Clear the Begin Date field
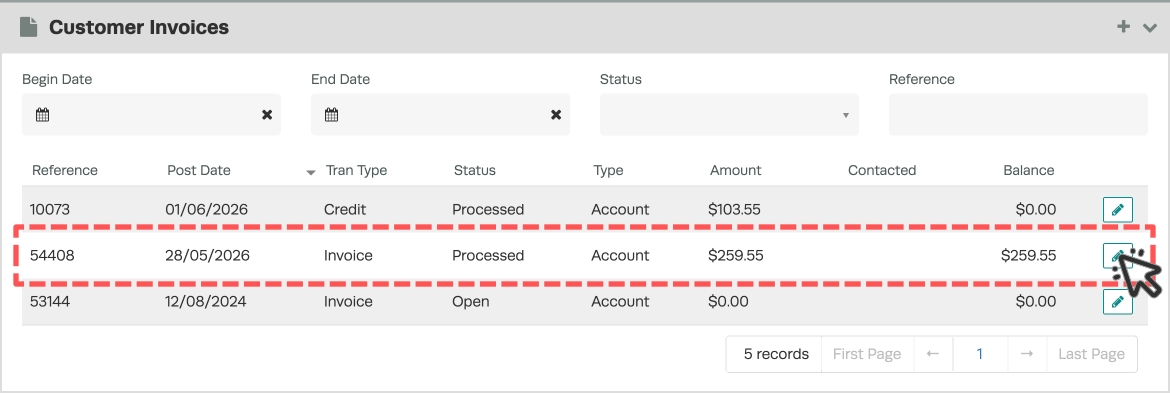This screenshot has height=393, width=1170. 266,115
